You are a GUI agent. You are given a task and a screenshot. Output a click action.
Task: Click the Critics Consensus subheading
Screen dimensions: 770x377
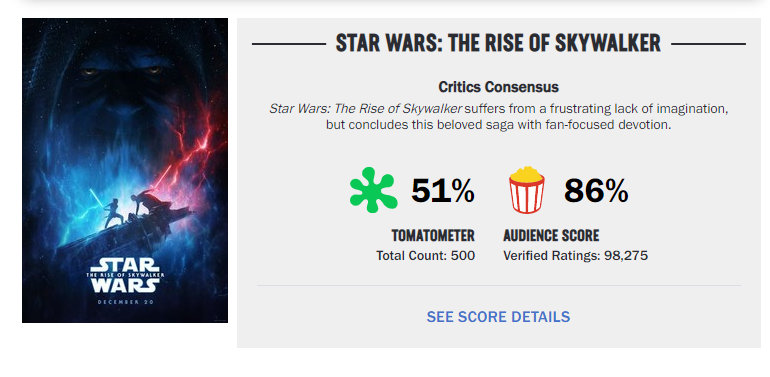[498, 87]
